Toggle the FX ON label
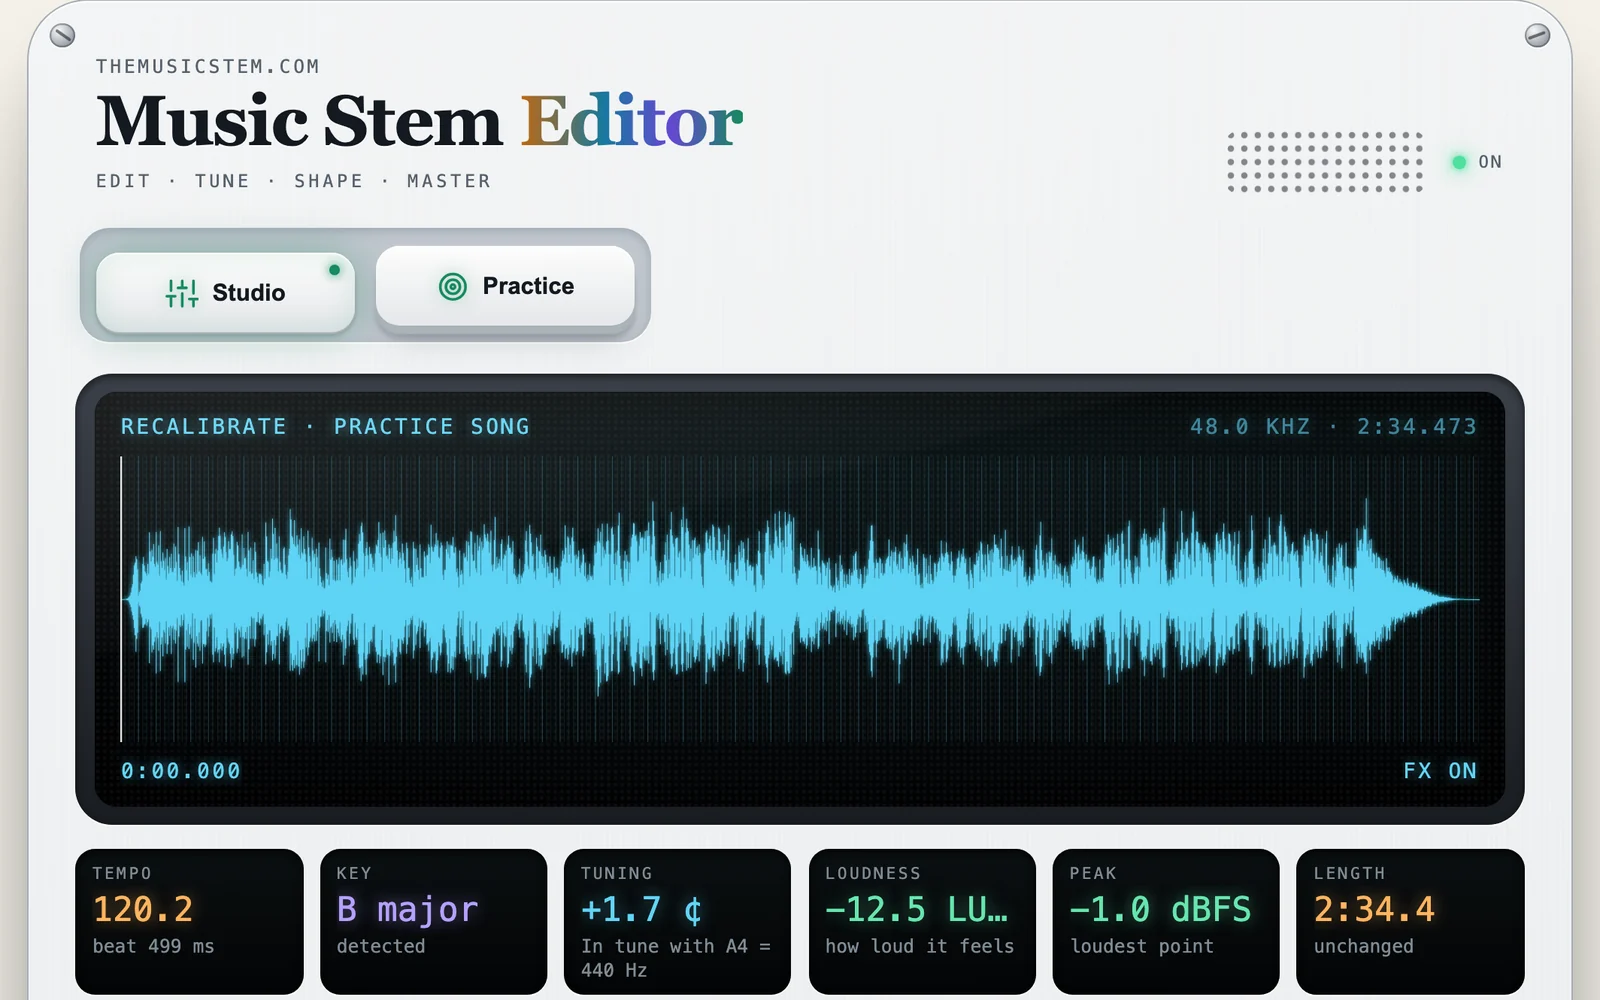The width and height of the screenshot is (1600, 1000). tap(1440, 771)
